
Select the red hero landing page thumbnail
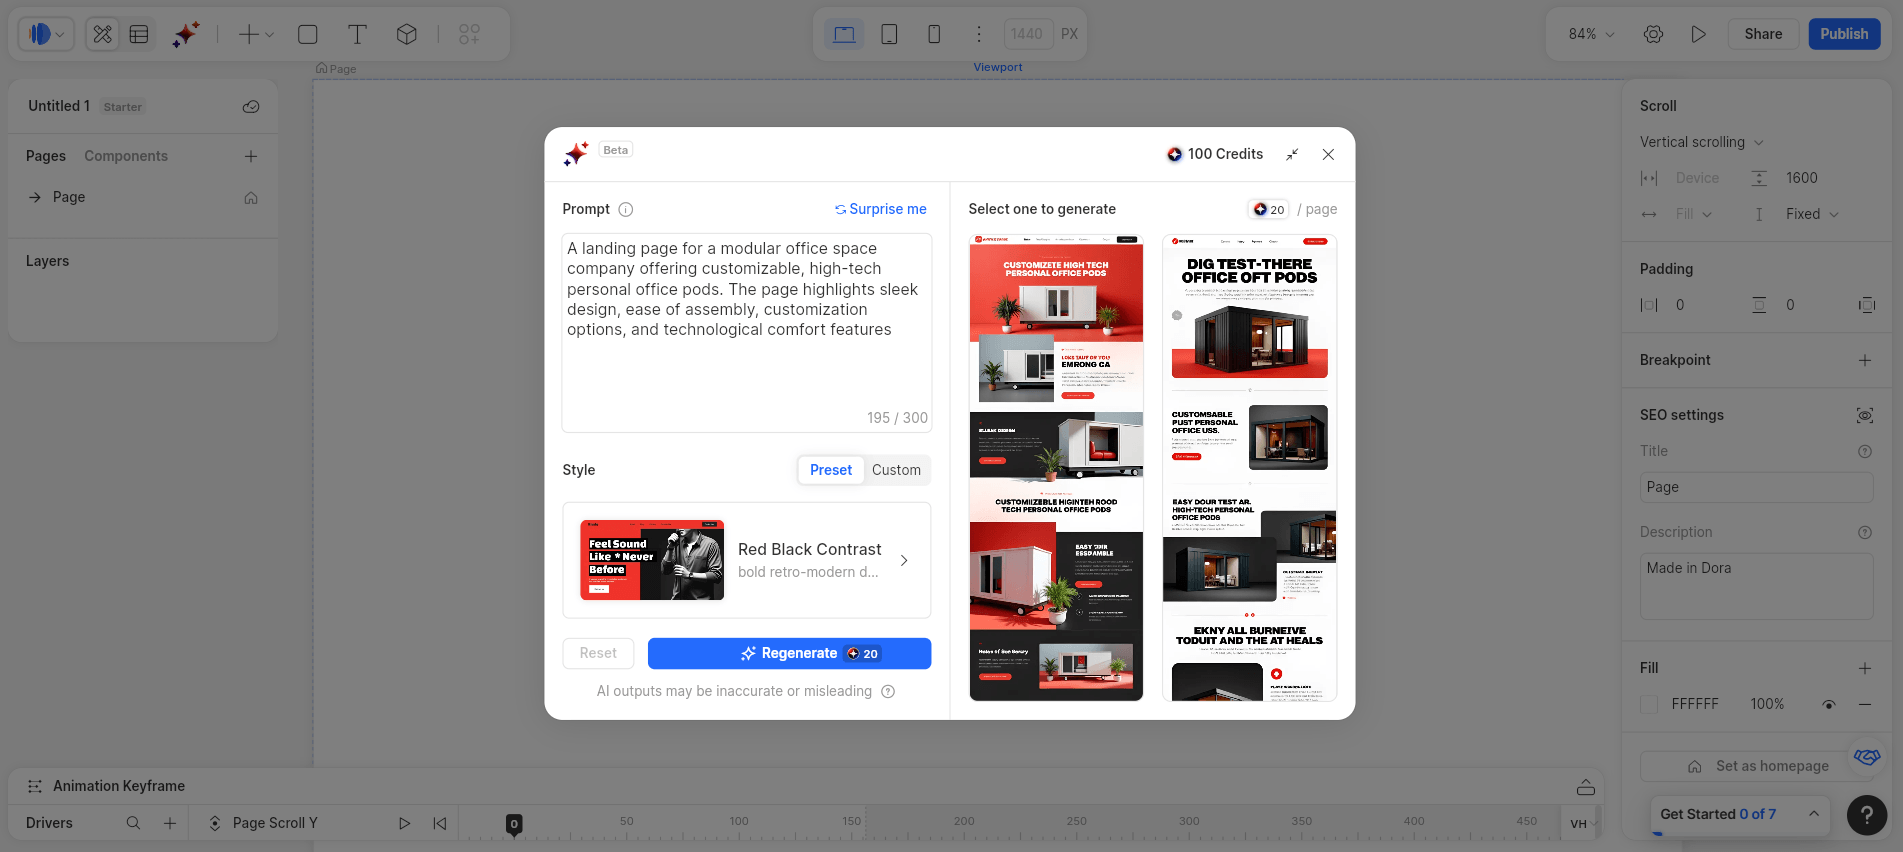click(1056, 467)
